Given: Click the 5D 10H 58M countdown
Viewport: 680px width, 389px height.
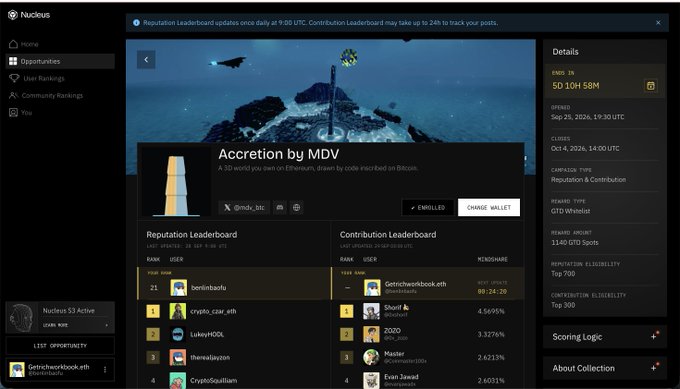Looking at the screenshot, I should [575, 86].
